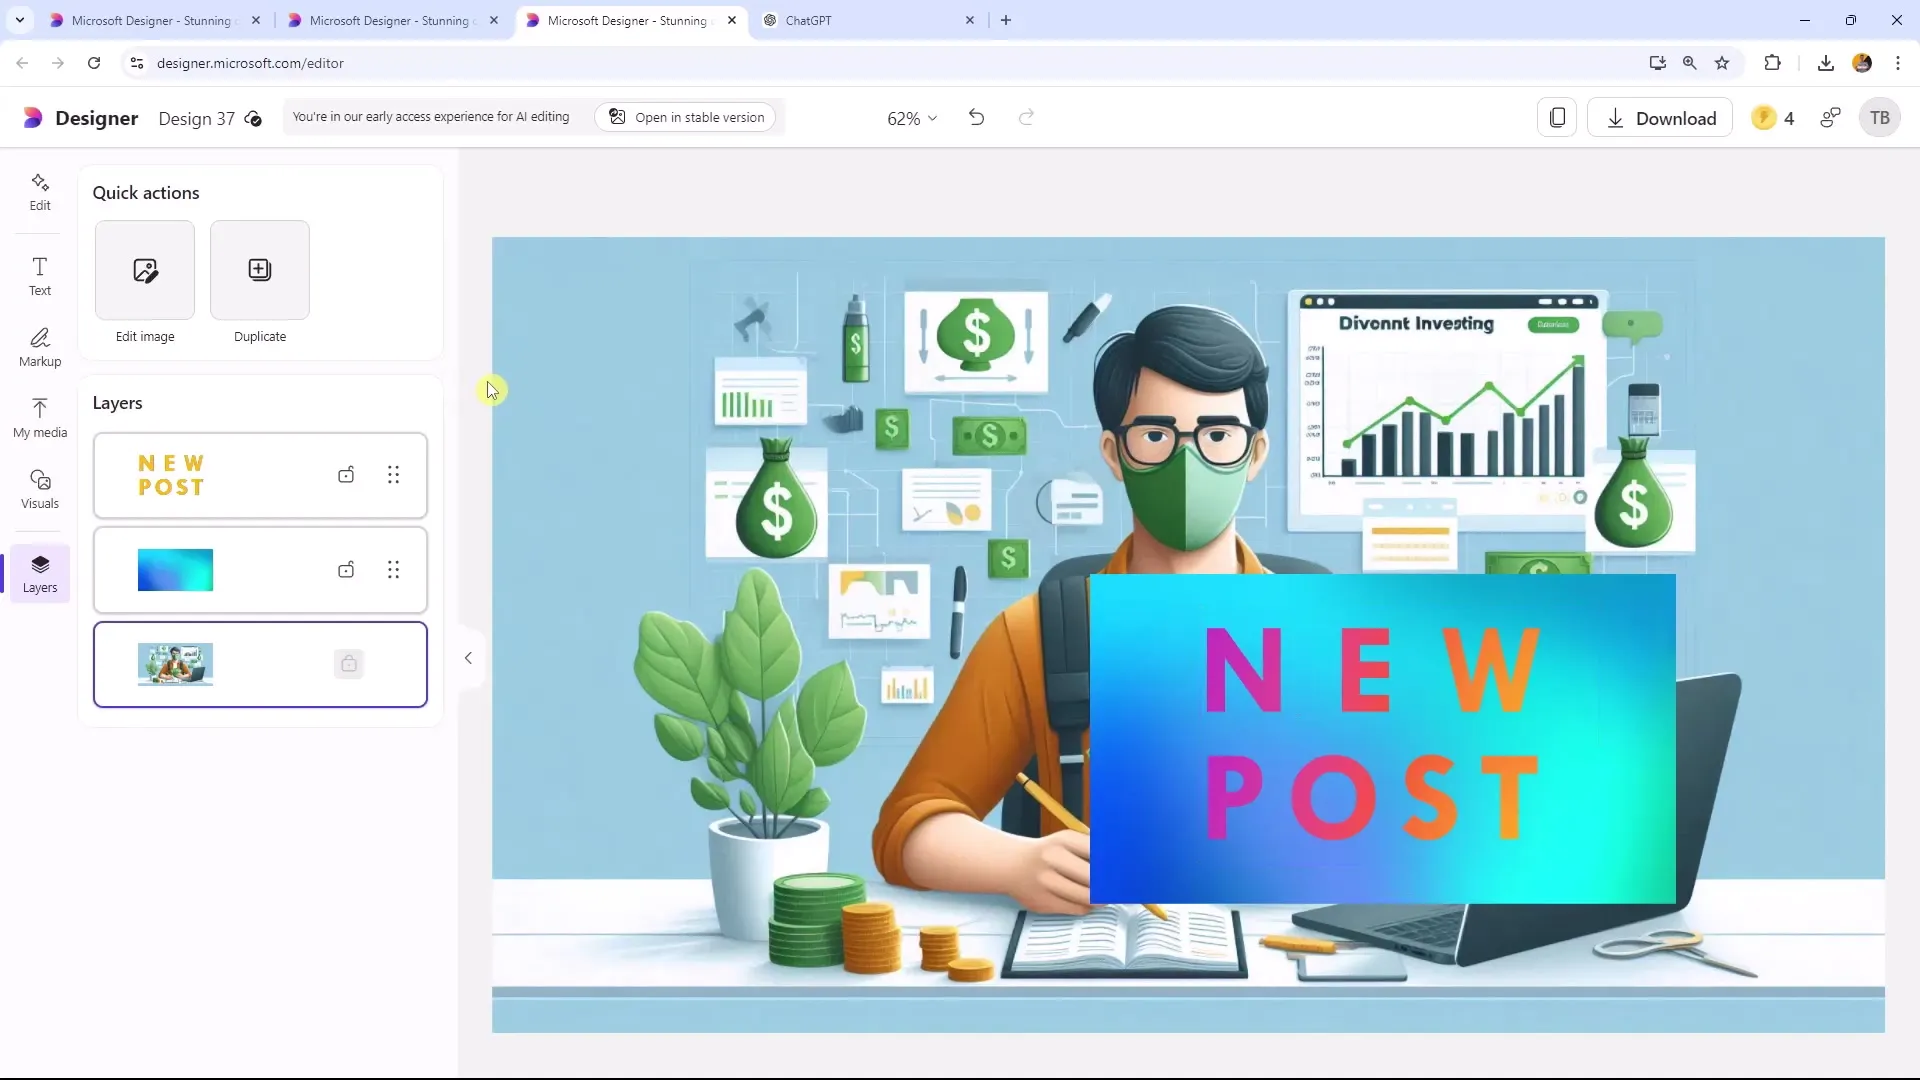
Task: Open the browser extensions menu
Action: (x=1773, y=63)
